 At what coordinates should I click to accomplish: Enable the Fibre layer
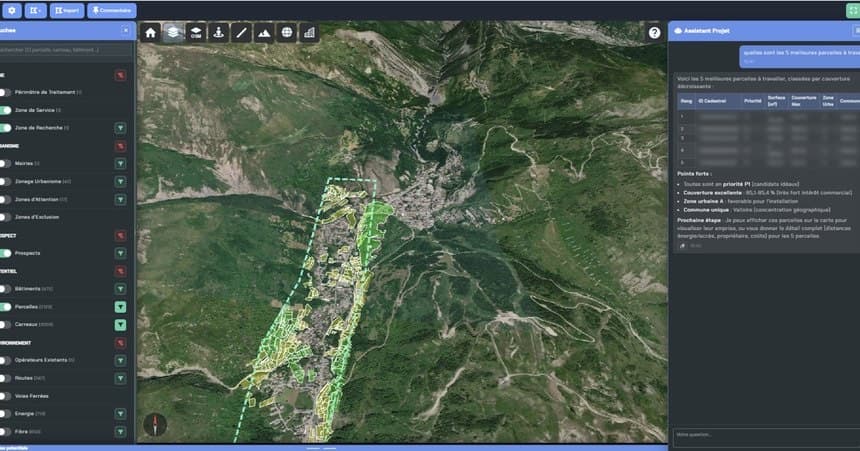pos(5,432)
